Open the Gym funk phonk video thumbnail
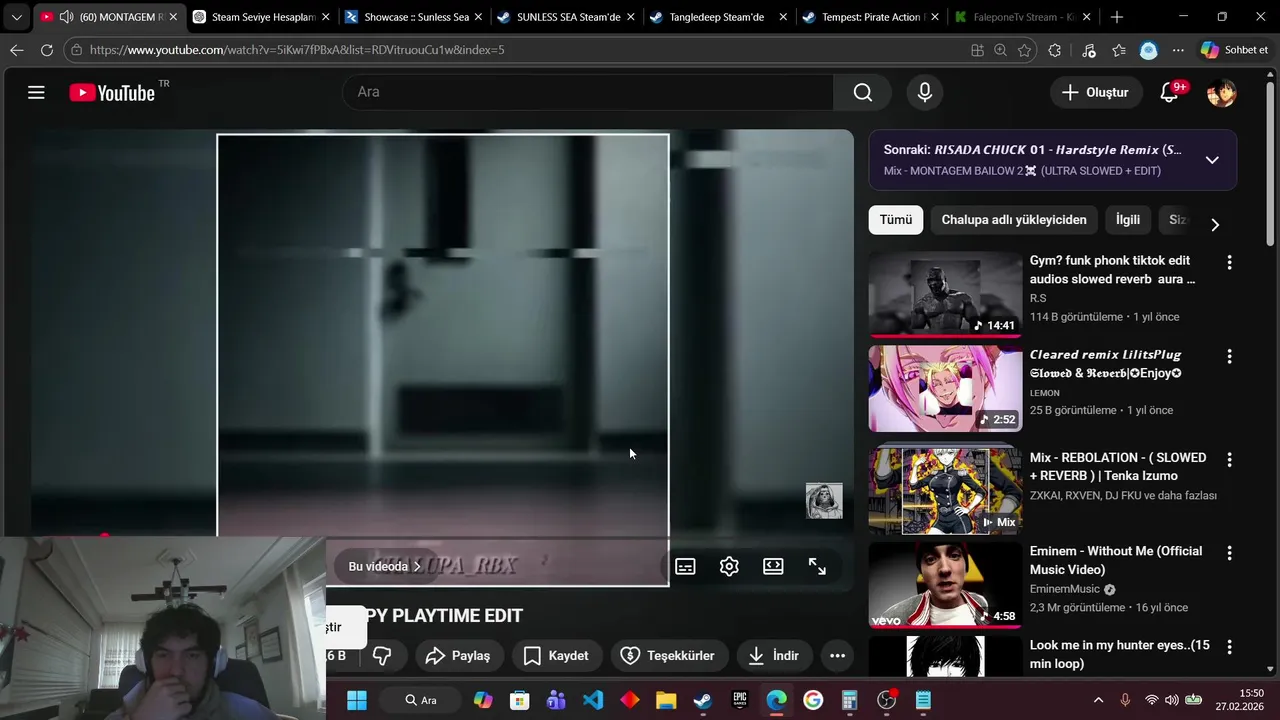This screenshot has width=1280, height=720. click(x=946, y=294)
